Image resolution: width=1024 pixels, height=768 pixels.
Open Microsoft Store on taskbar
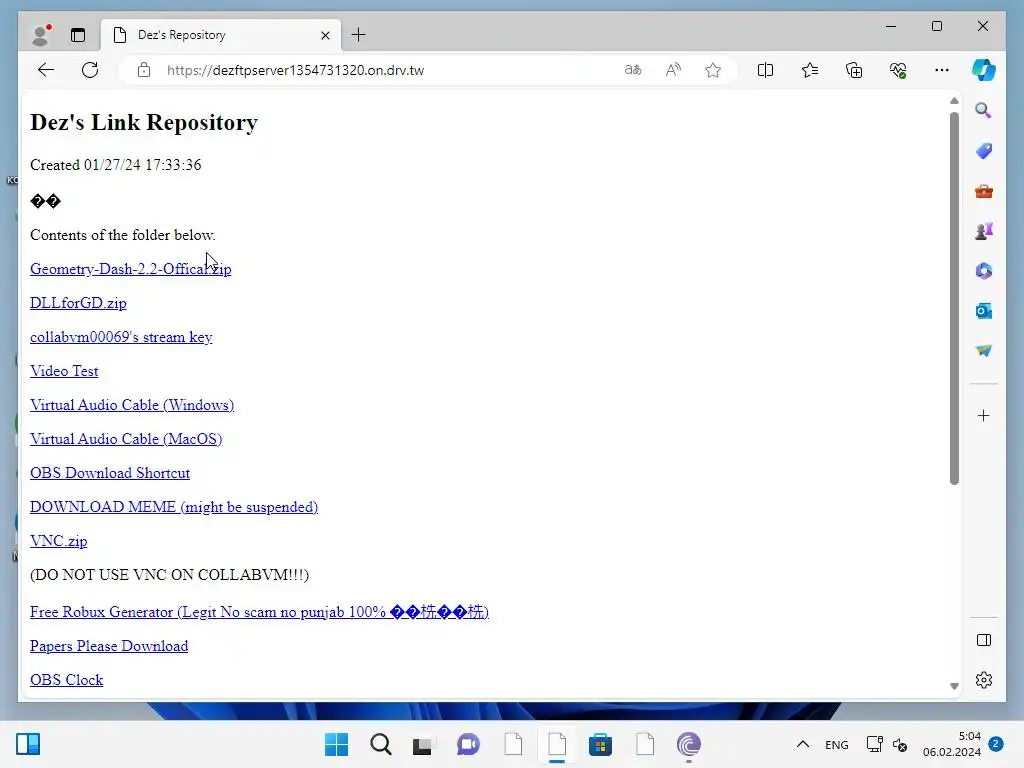600,744
